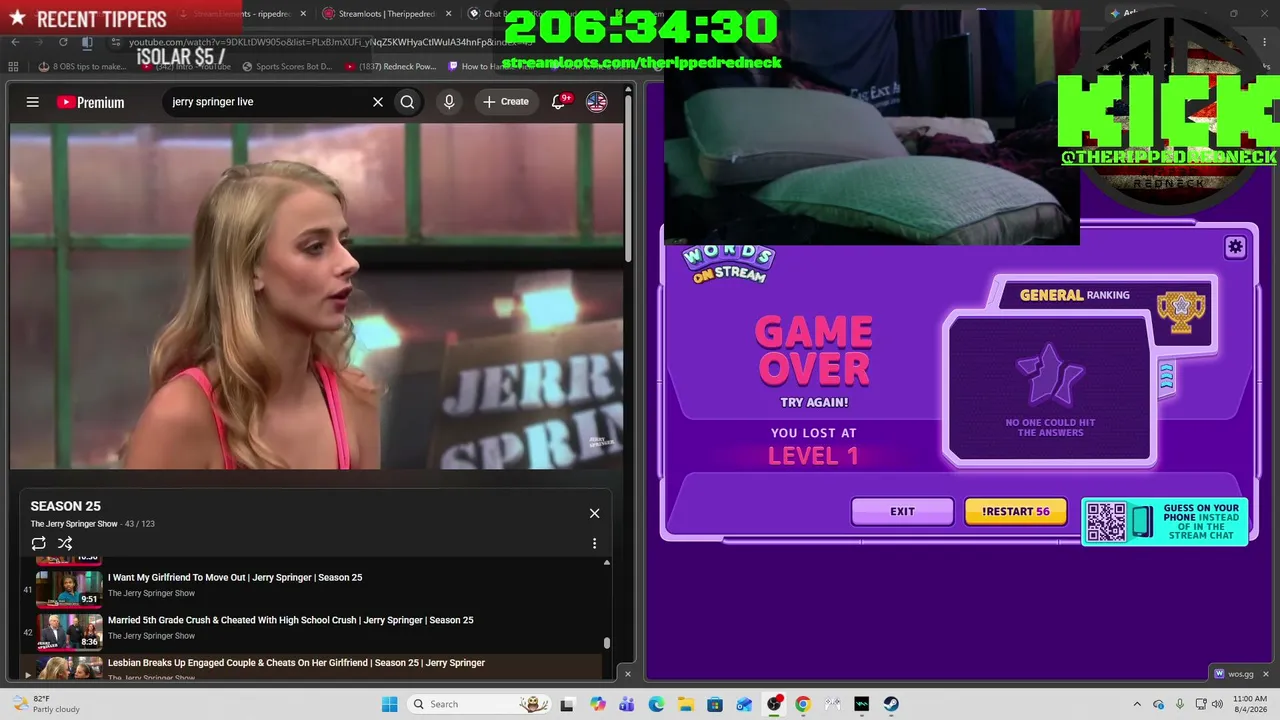This screenshot has width=1280, height=720.
Task: Open Steam from the taskbar
Action: pos(891,704)
